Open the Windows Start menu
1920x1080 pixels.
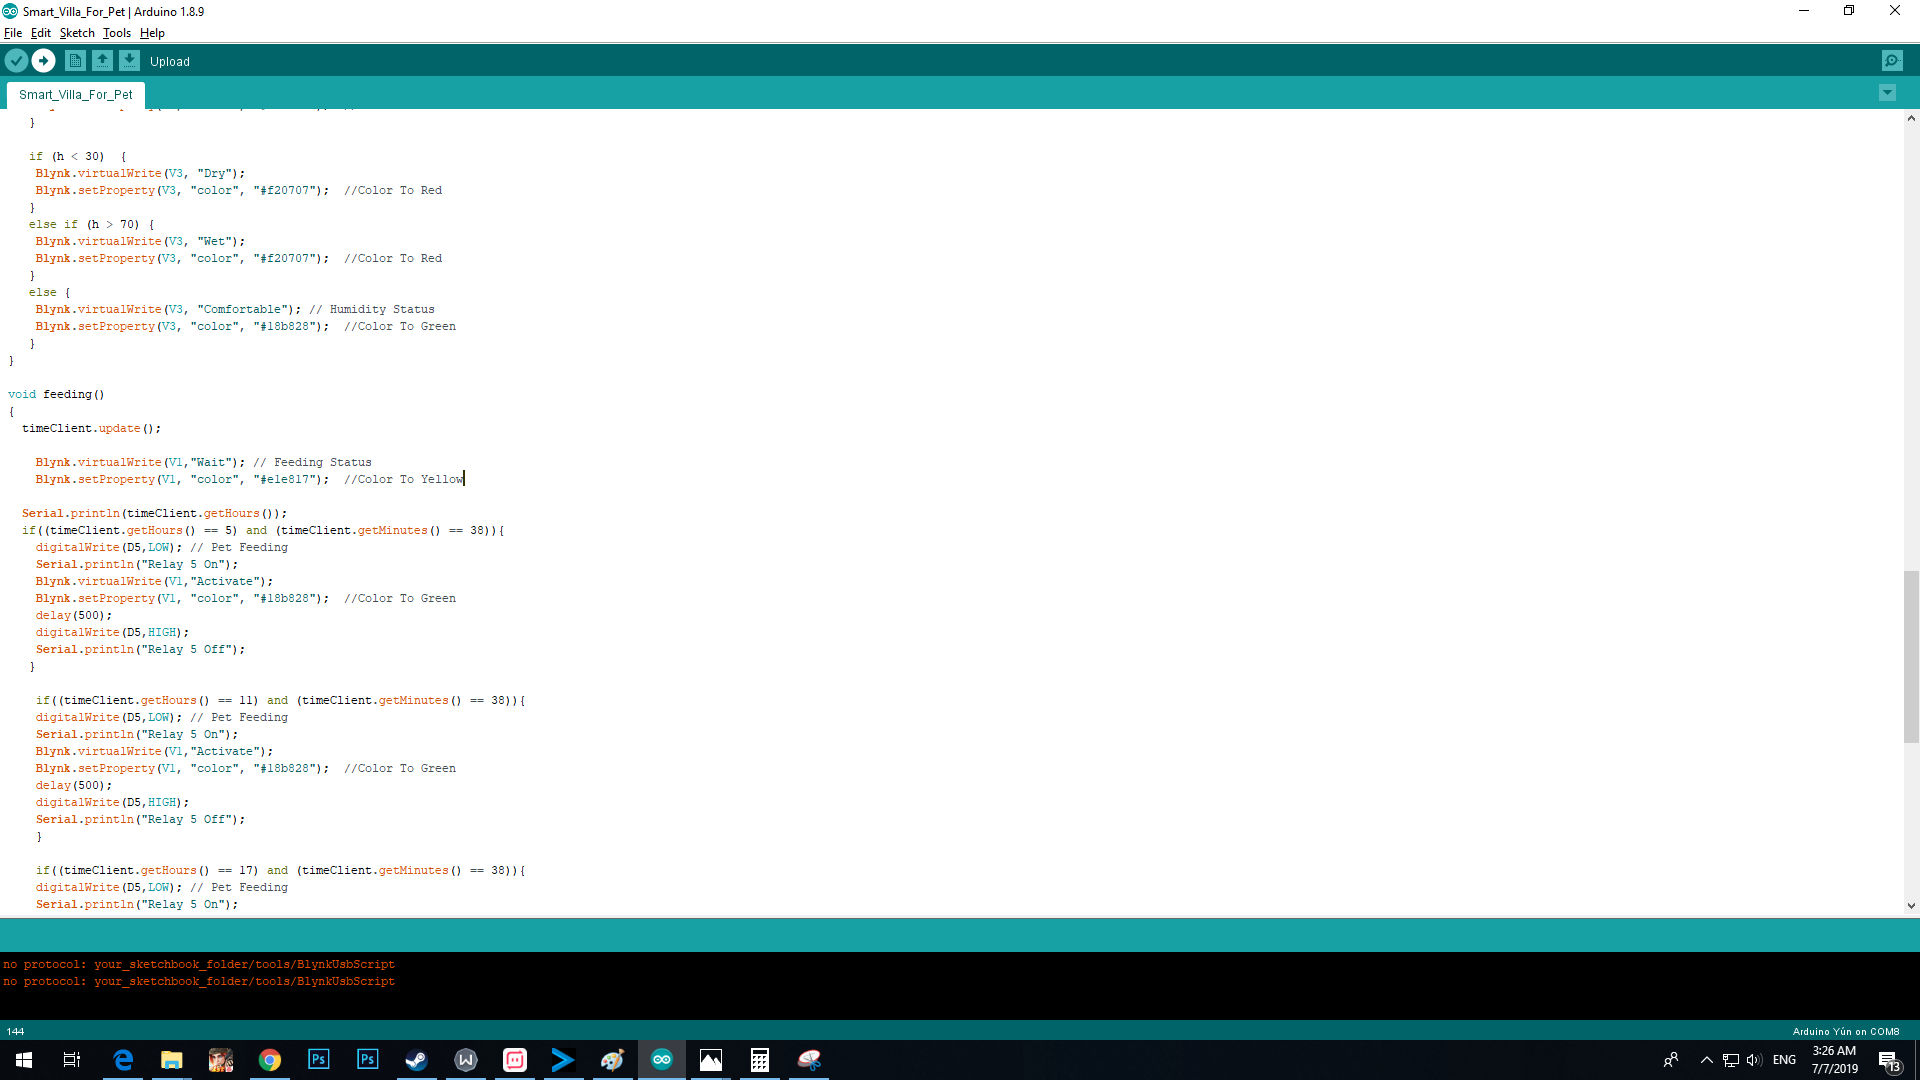[x=24, y=1060]
